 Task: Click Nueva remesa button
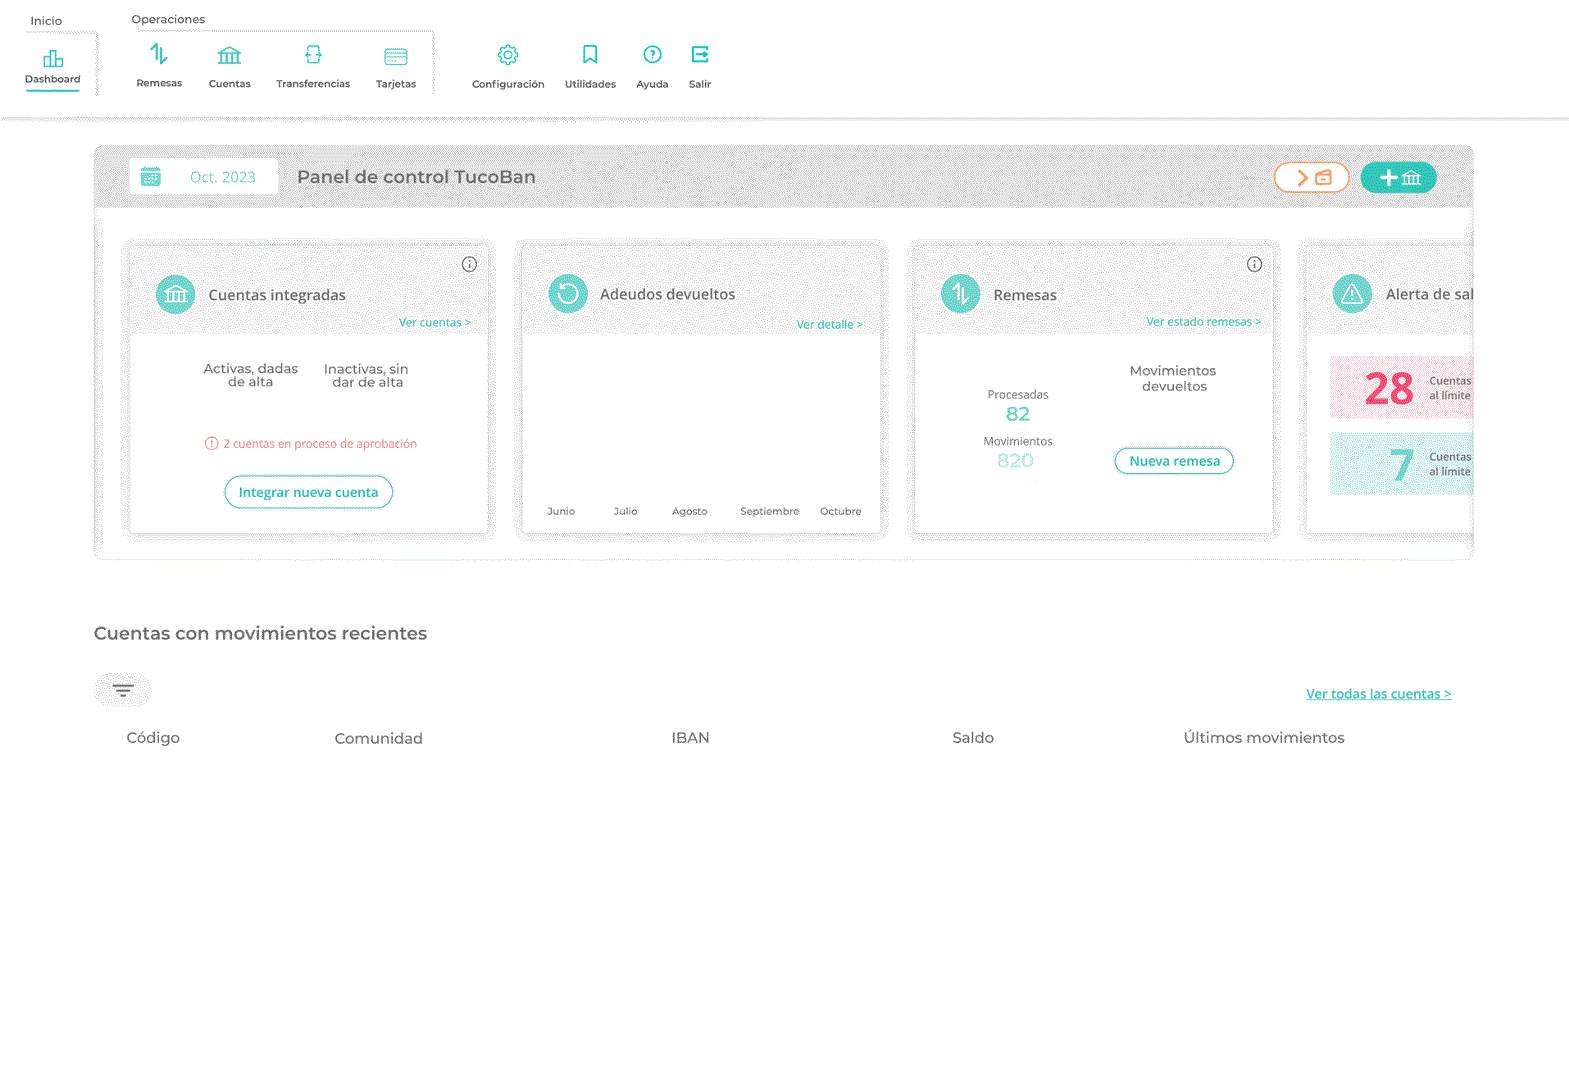pyautogui.click(x=1174, y=461)
